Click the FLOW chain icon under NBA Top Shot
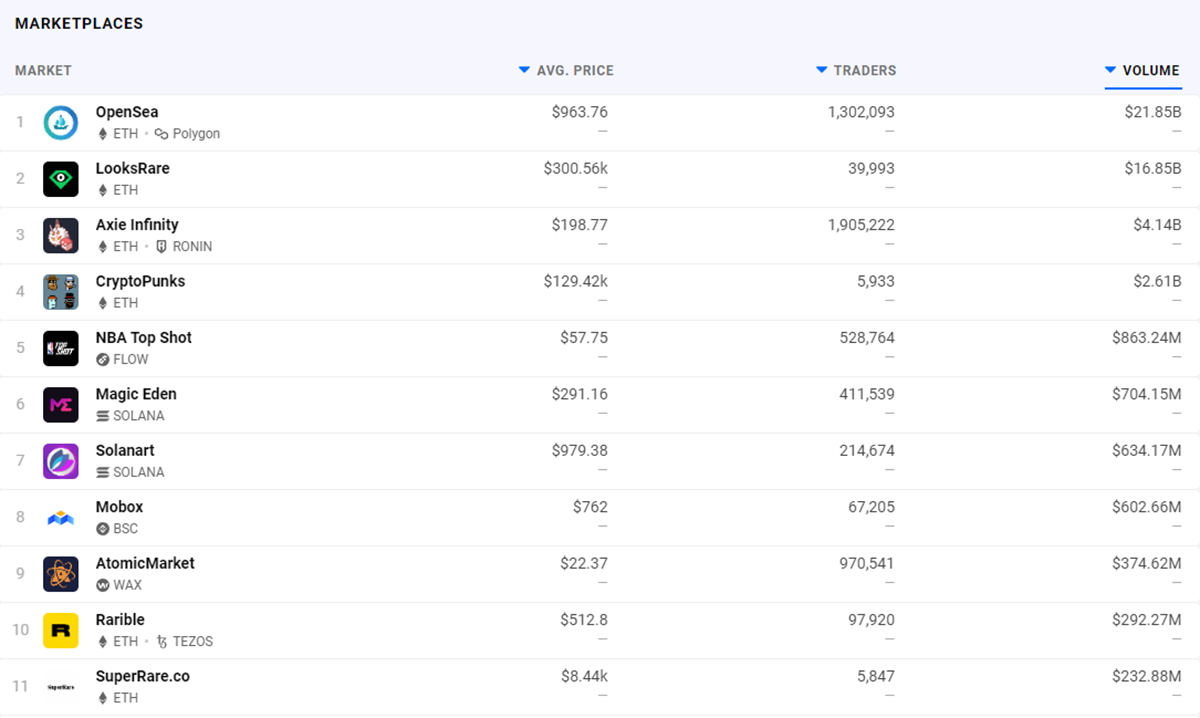1200x718 pixels. (102, 360)
